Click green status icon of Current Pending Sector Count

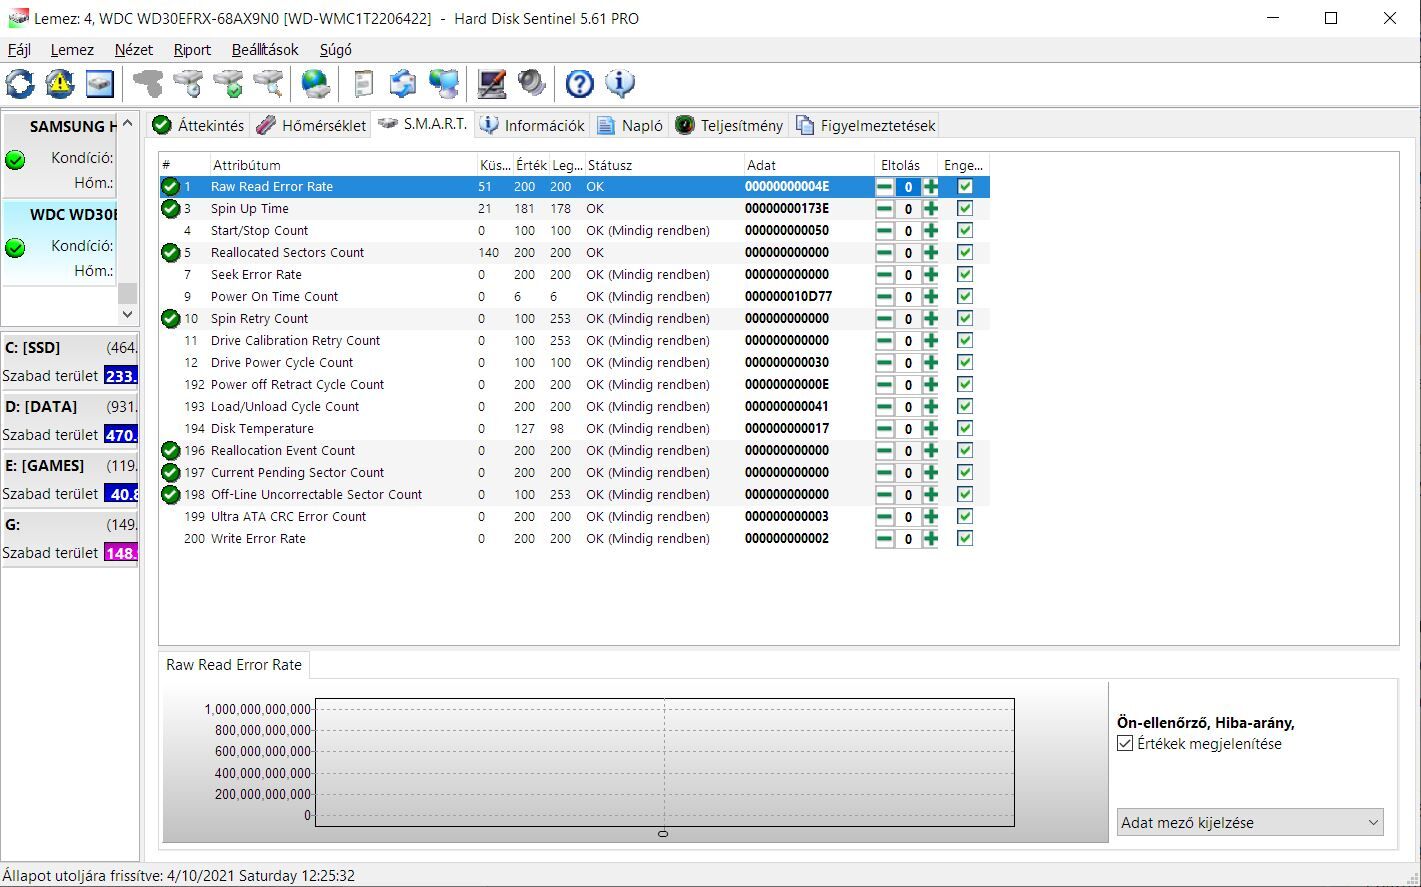[171, 473]
